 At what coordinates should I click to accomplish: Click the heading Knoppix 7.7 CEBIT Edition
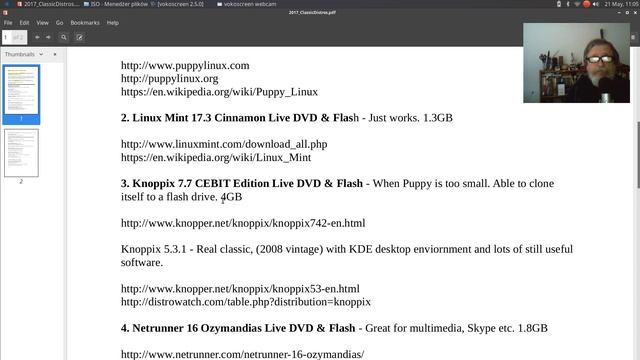[242, 184]
